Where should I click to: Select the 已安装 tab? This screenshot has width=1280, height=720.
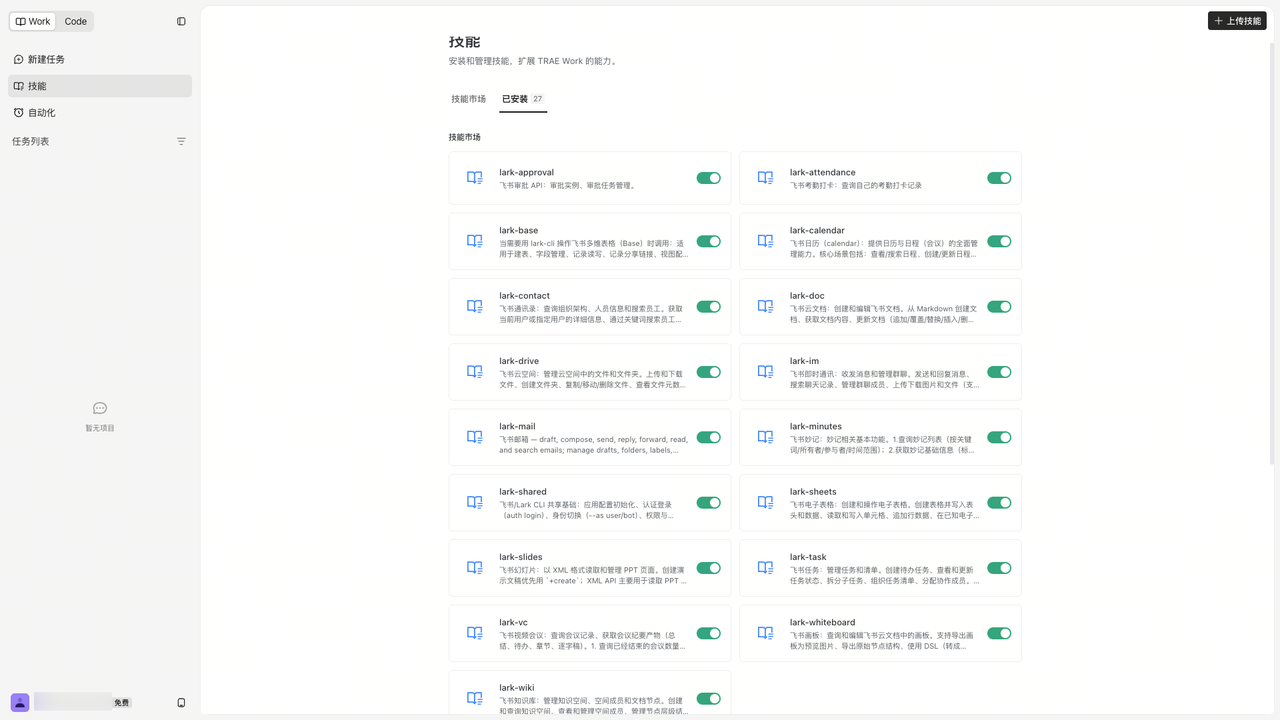pyautogui.click(x=523, y=99)
